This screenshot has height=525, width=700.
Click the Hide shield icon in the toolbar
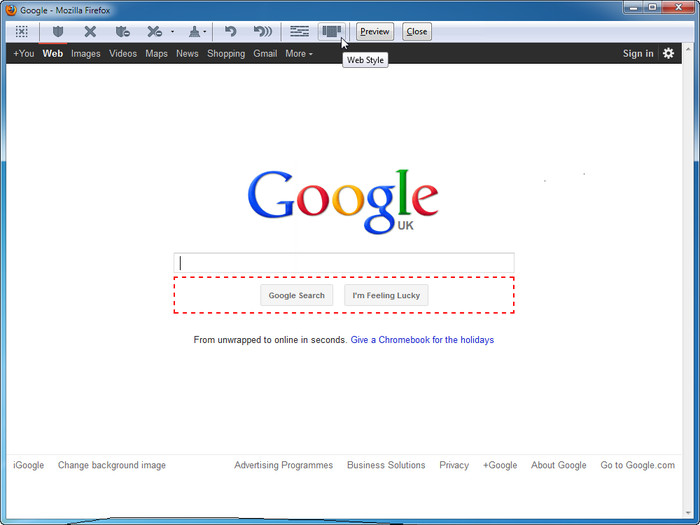point(58,31)
